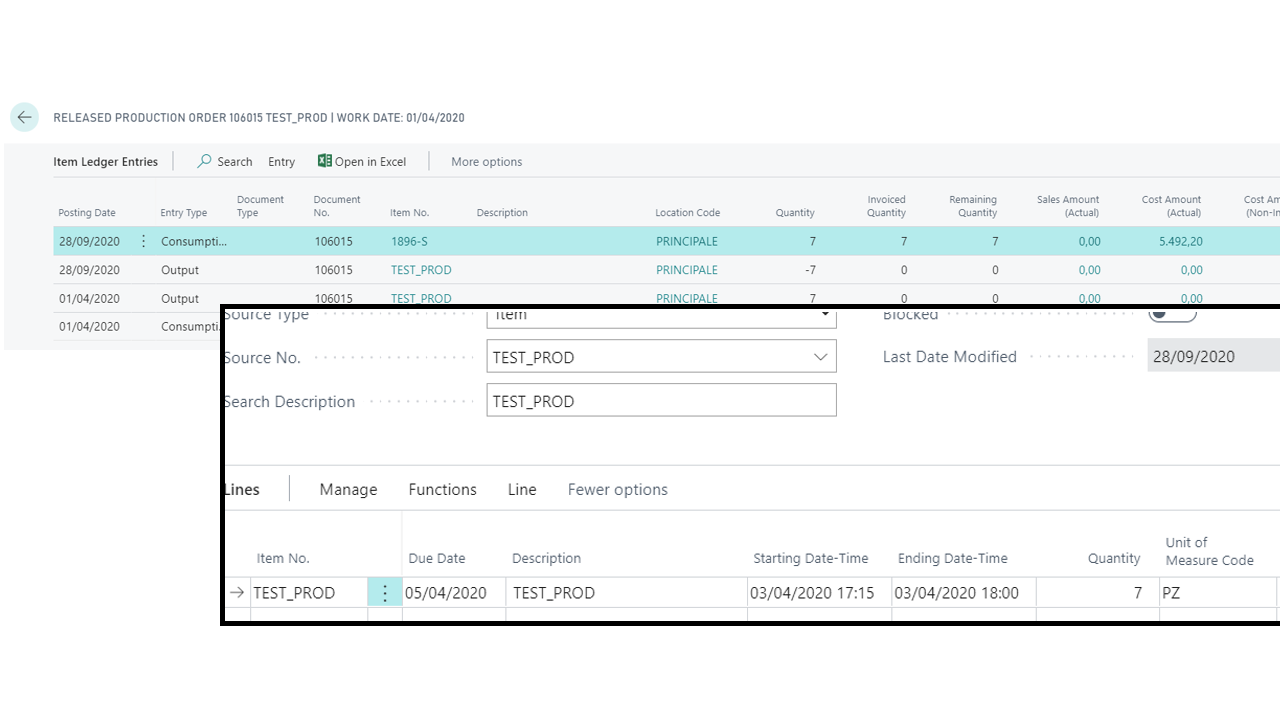The image size is (1280, 720).
Task: Open three-dot menu on the 1896-S row
Action: point(143,241)
